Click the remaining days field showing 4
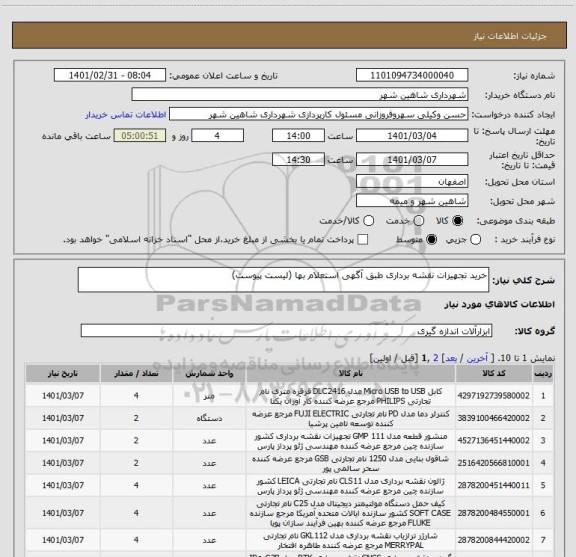The height and width of the screenshot is (557, 576). pyautogui.click(x=217, y=136)
